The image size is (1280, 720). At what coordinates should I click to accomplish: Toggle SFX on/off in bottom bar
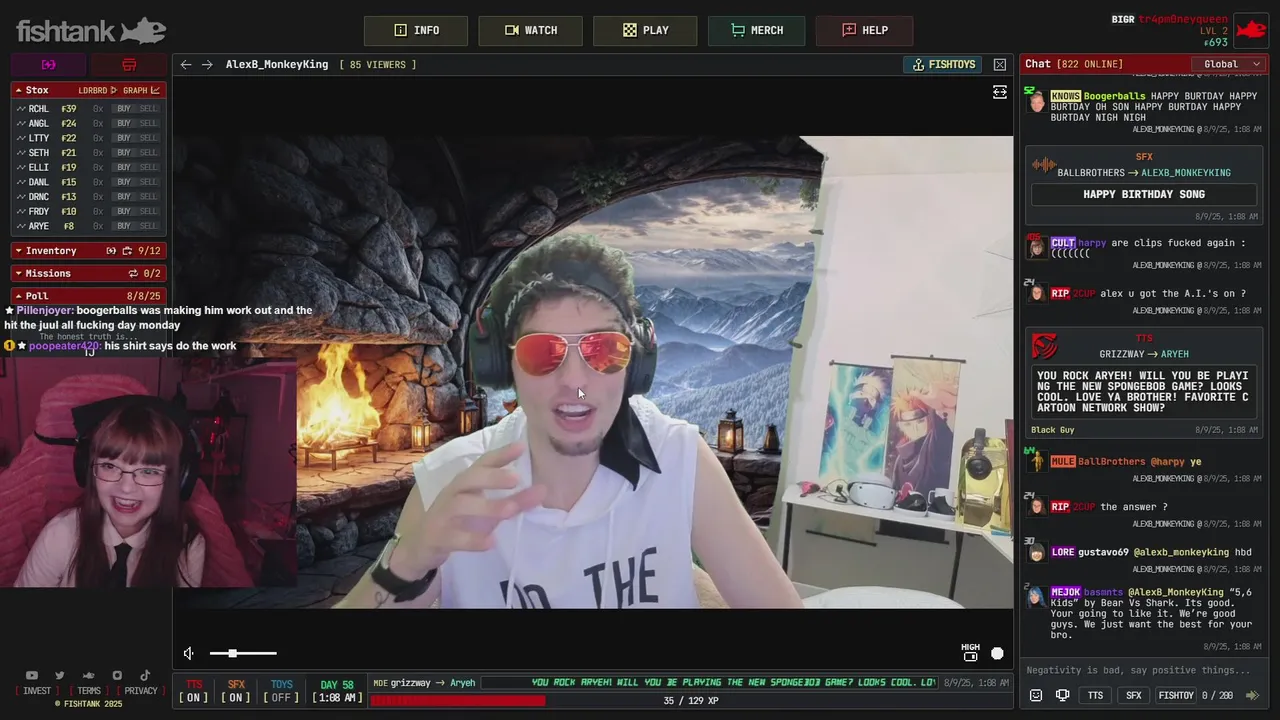[x=236, y=691]
